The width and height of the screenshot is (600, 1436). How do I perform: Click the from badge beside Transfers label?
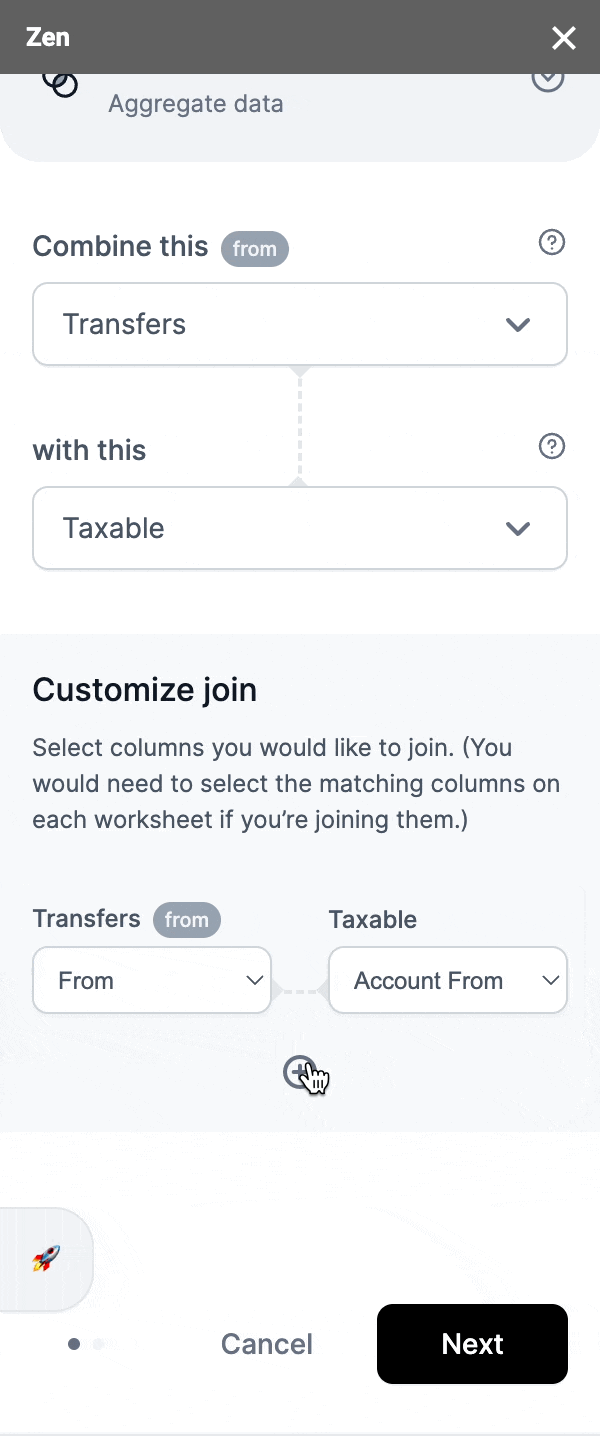click(x=187, y=920)
